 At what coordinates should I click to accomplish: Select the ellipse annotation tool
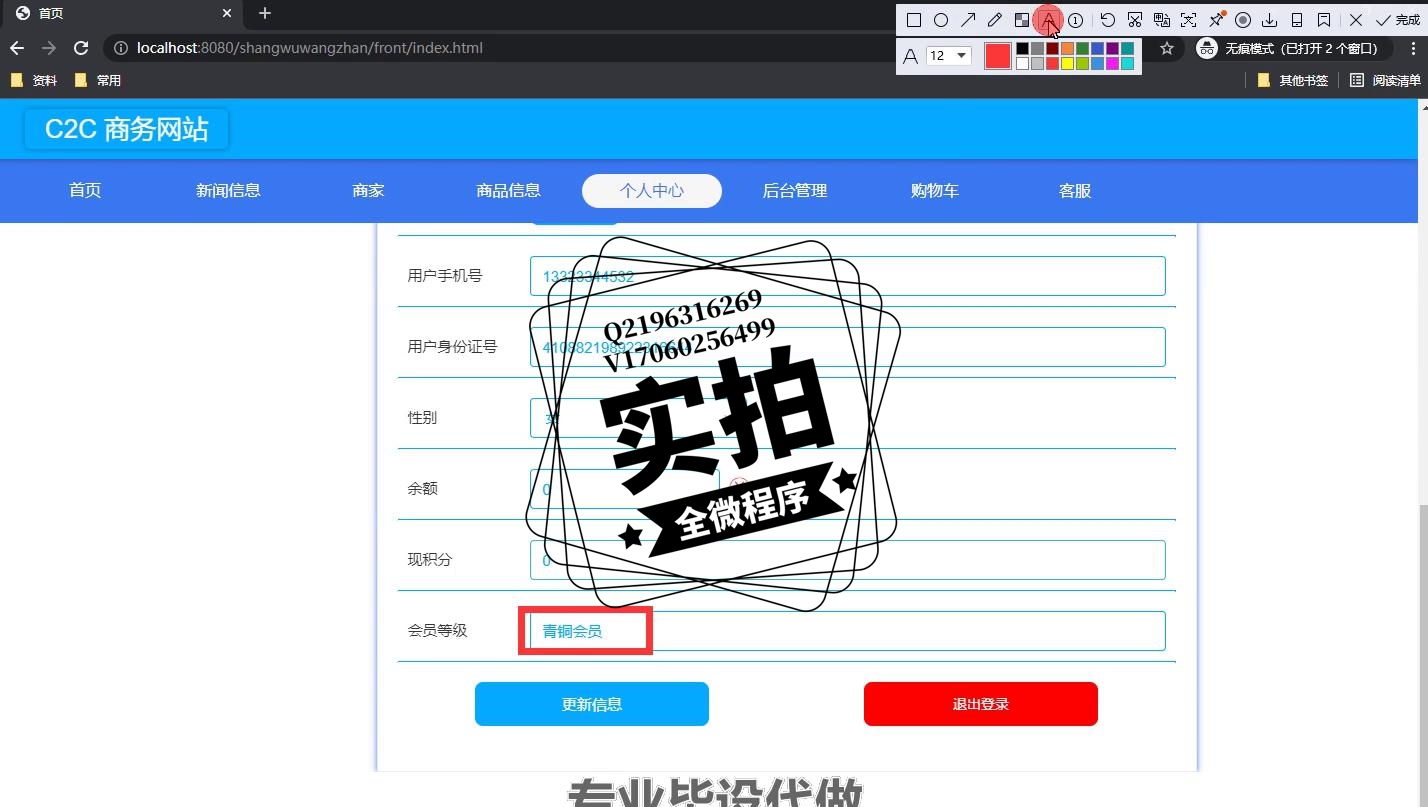pos(941,20)
